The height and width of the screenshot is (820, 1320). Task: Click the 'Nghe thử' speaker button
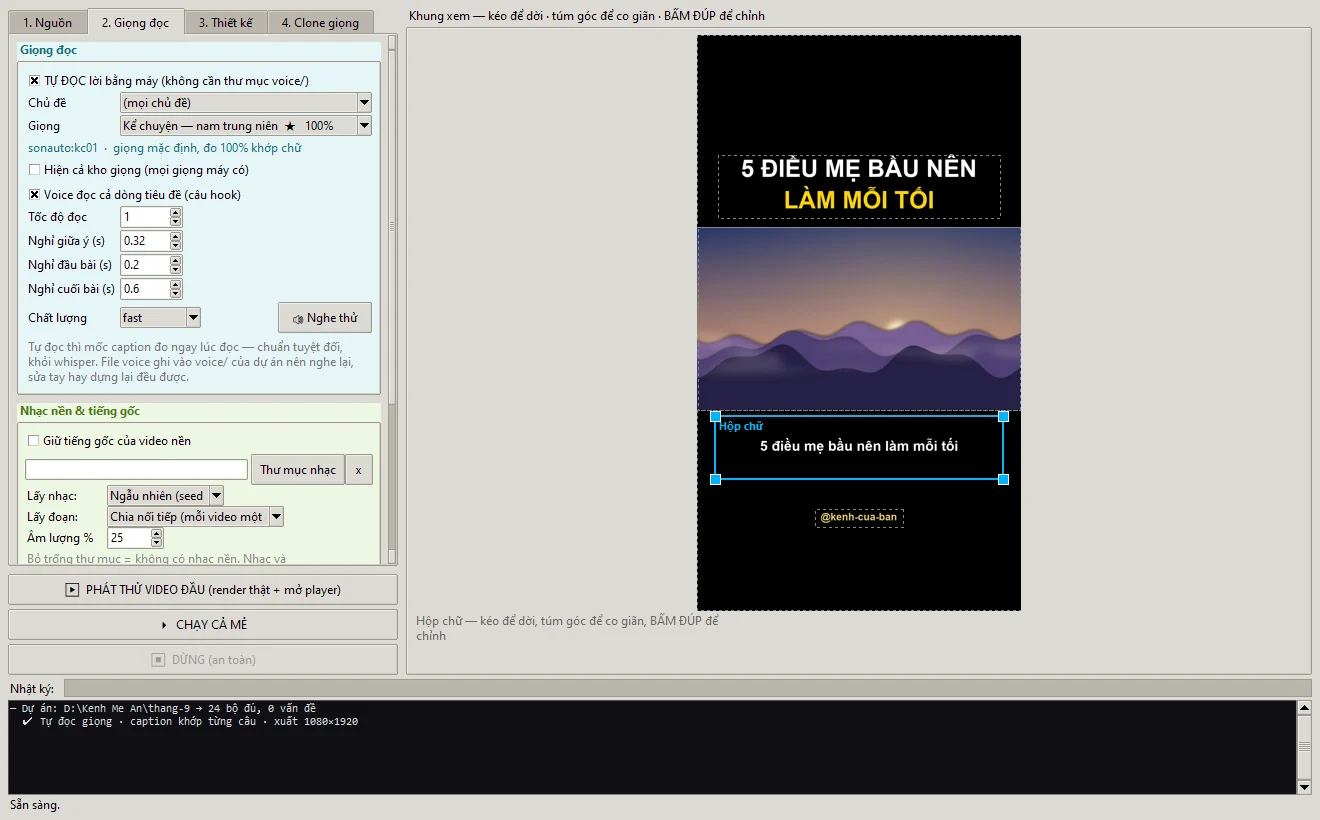[325, 318]
